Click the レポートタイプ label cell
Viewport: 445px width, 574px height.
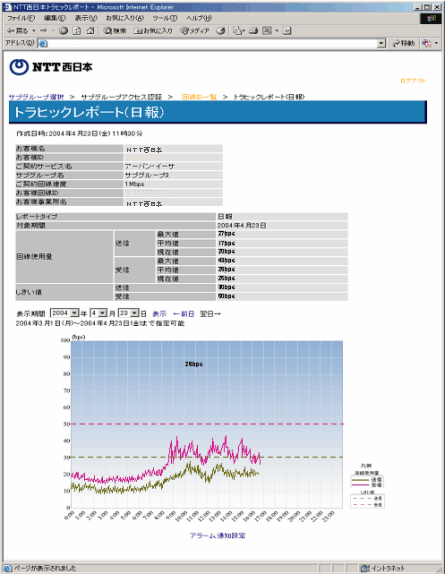(116, 217)
